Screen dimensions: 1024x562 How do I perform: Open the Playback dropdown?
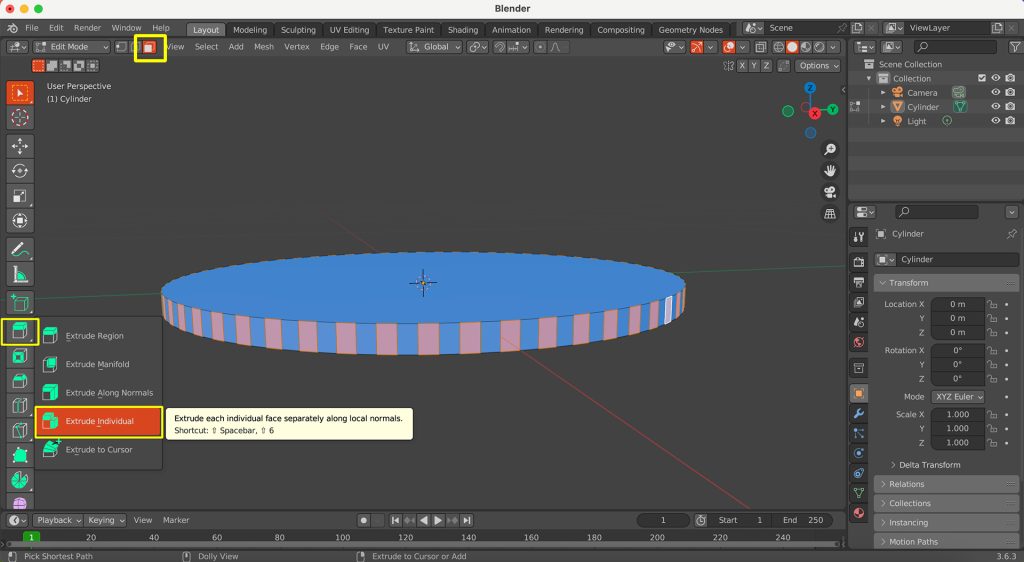tap(58, 520)
